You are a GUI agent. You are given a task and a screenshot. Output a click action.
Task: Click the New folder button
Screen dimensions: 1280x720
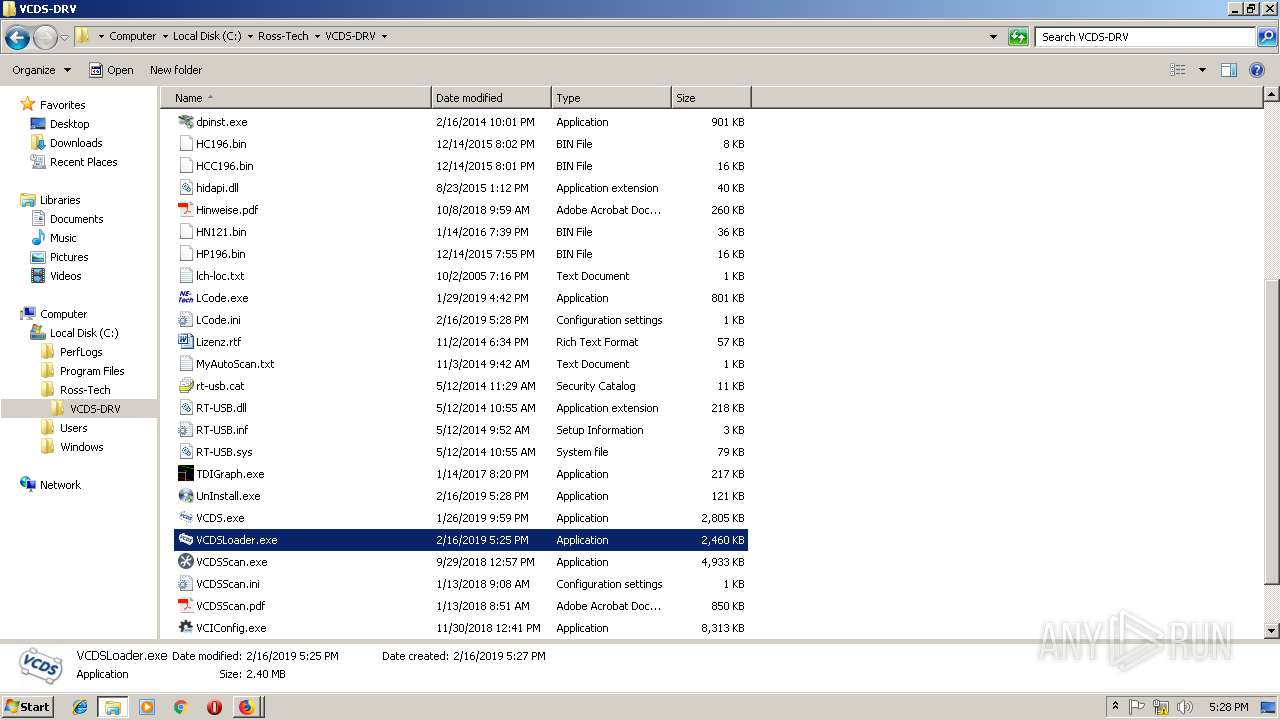176,70
